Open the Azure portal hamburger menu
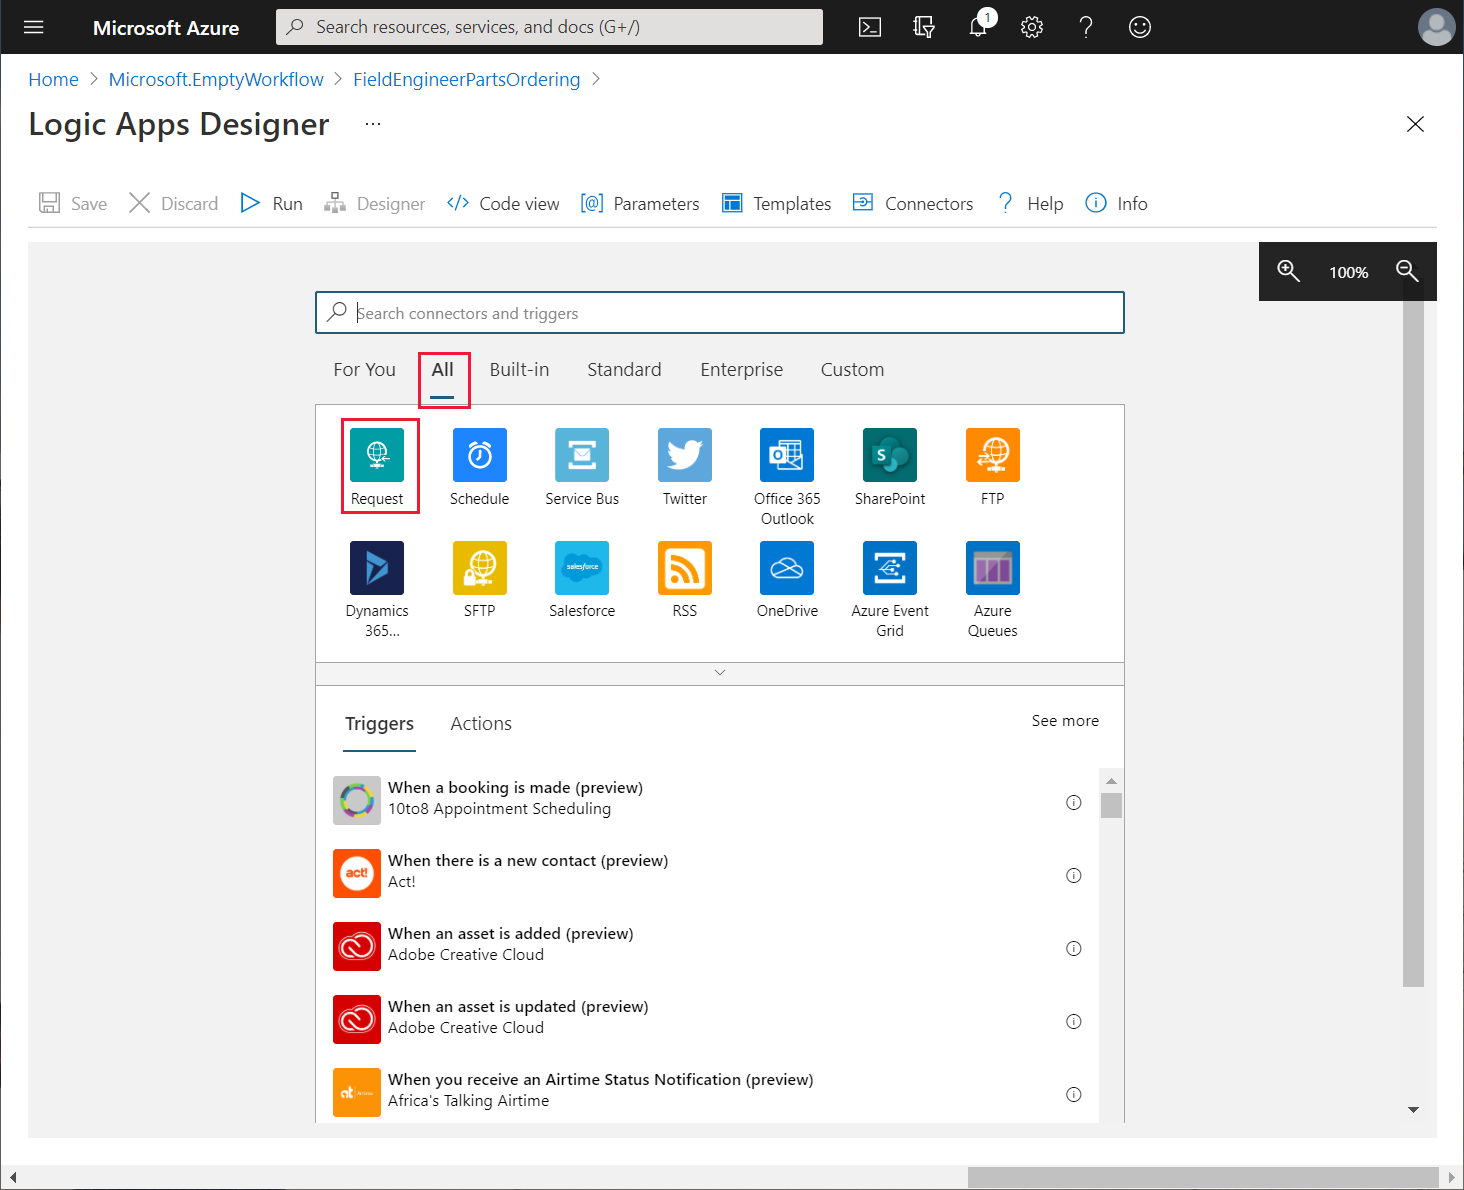 coord(34,27)
